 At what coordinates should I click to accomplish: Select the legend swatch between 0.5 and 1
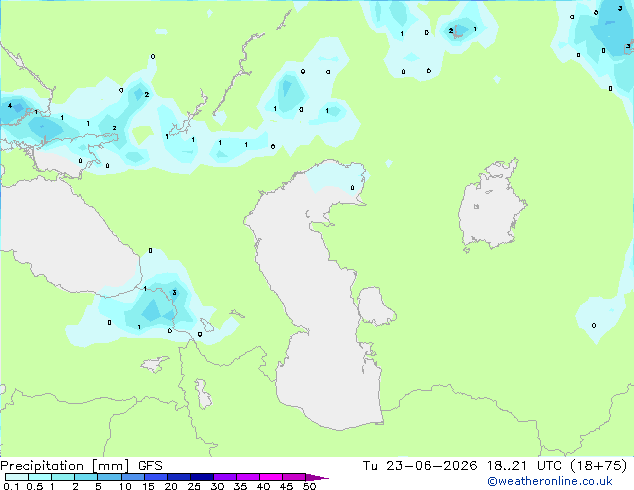pyautogui.click(x=40, y=477)
